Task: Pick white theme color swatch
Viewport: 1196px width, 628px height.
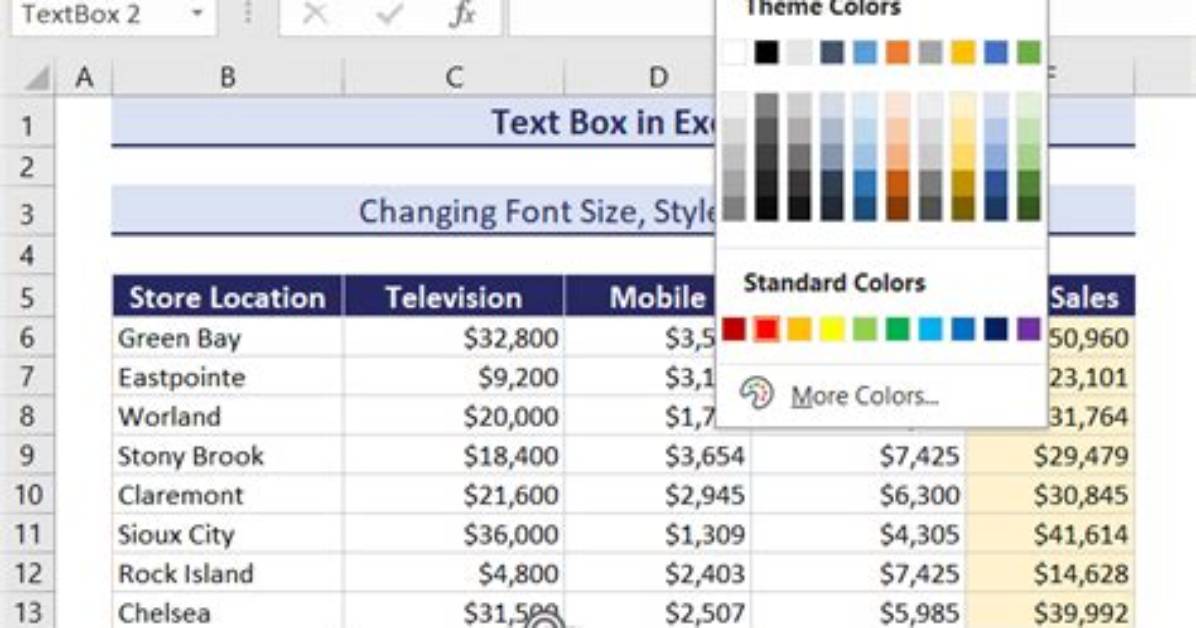Action: tap(735, 53)
